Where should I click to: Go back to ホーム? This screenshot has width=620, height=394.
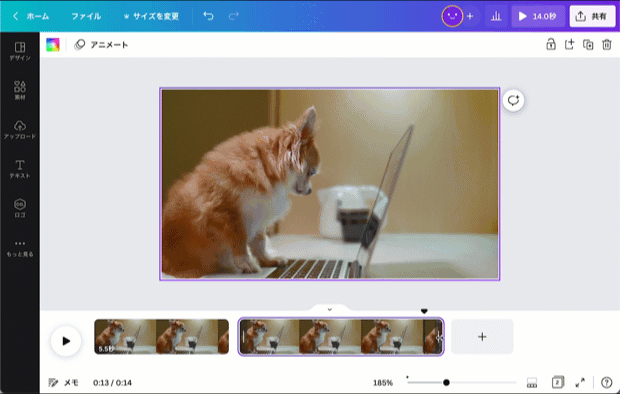click(x=31, y=16)
